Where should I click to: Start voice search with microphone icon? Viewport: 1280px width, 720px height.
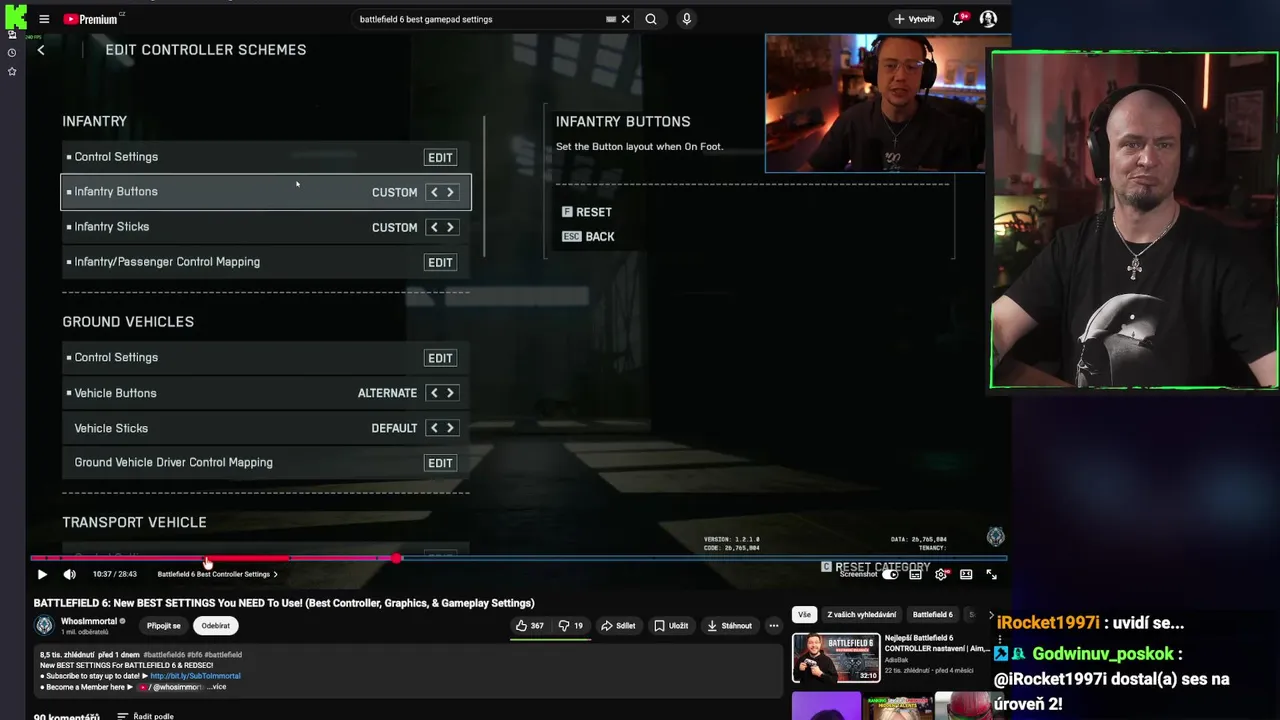(x=686, y=19)
